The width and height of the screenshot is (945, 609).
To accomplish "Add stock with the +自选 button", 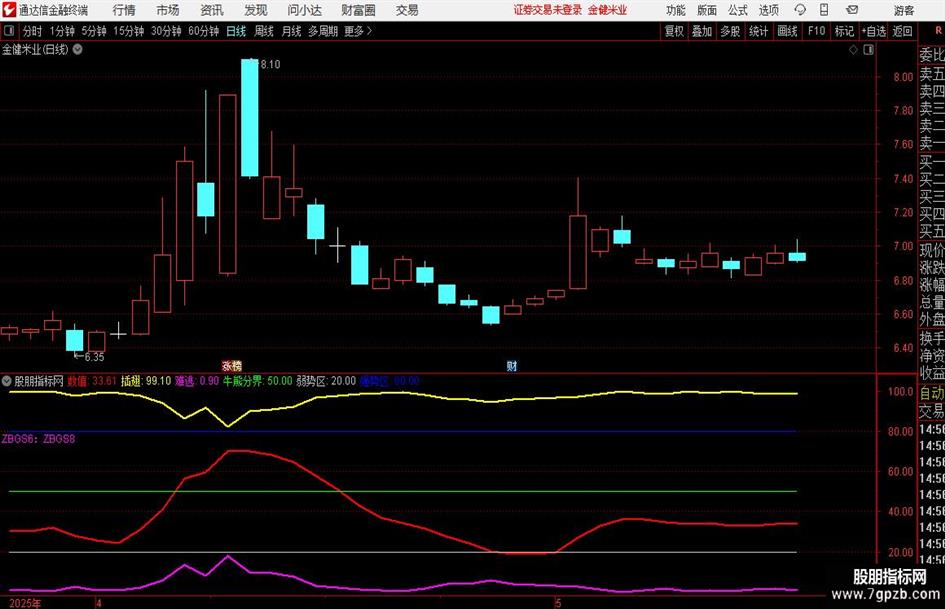I will tap(873, 31).
